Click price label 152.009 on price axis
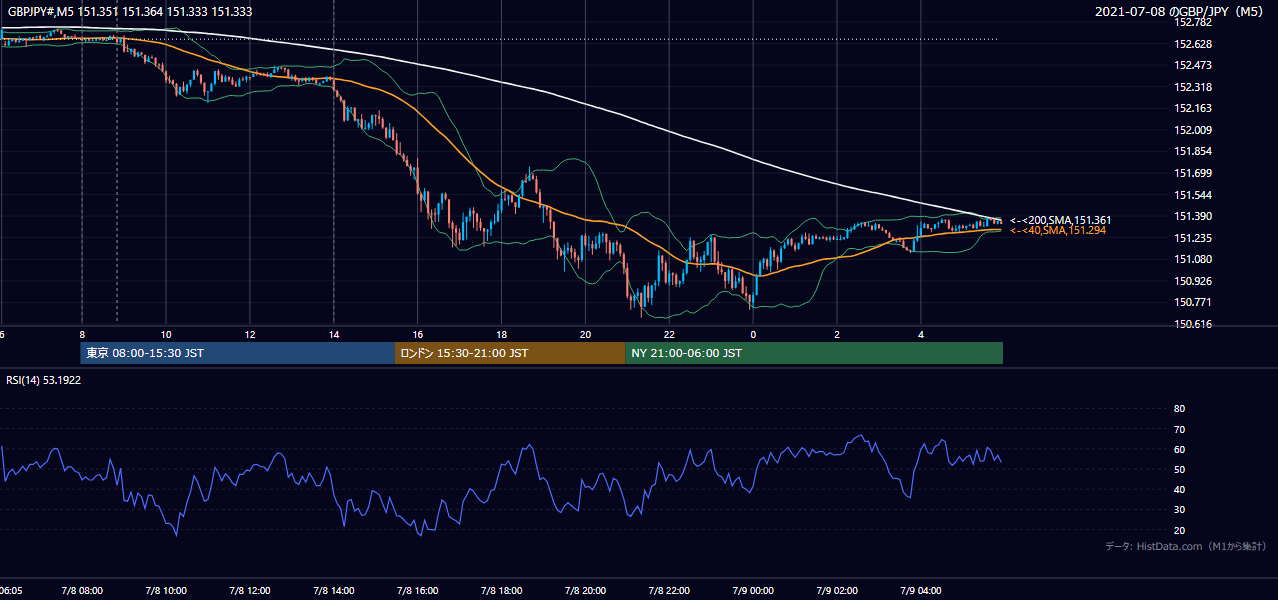Screen dimensions: 1278x600 (1192, 130)
